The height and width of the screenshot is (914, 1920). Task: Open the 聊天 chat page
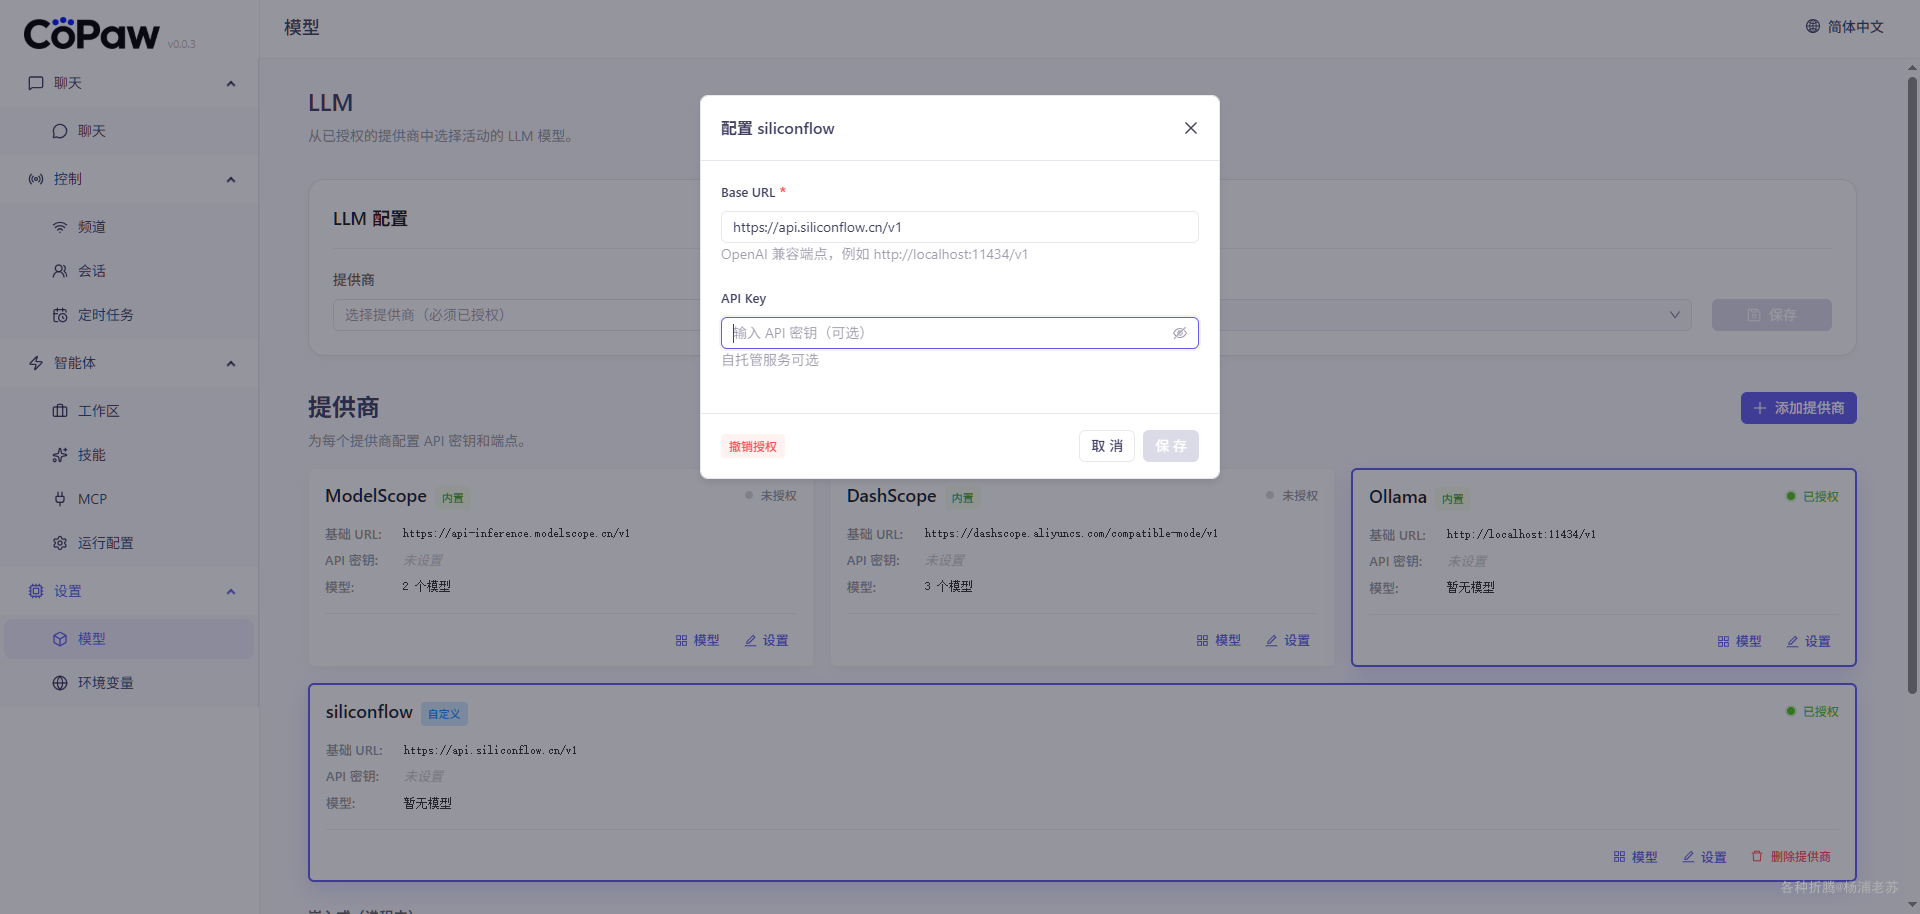[129, 131]
